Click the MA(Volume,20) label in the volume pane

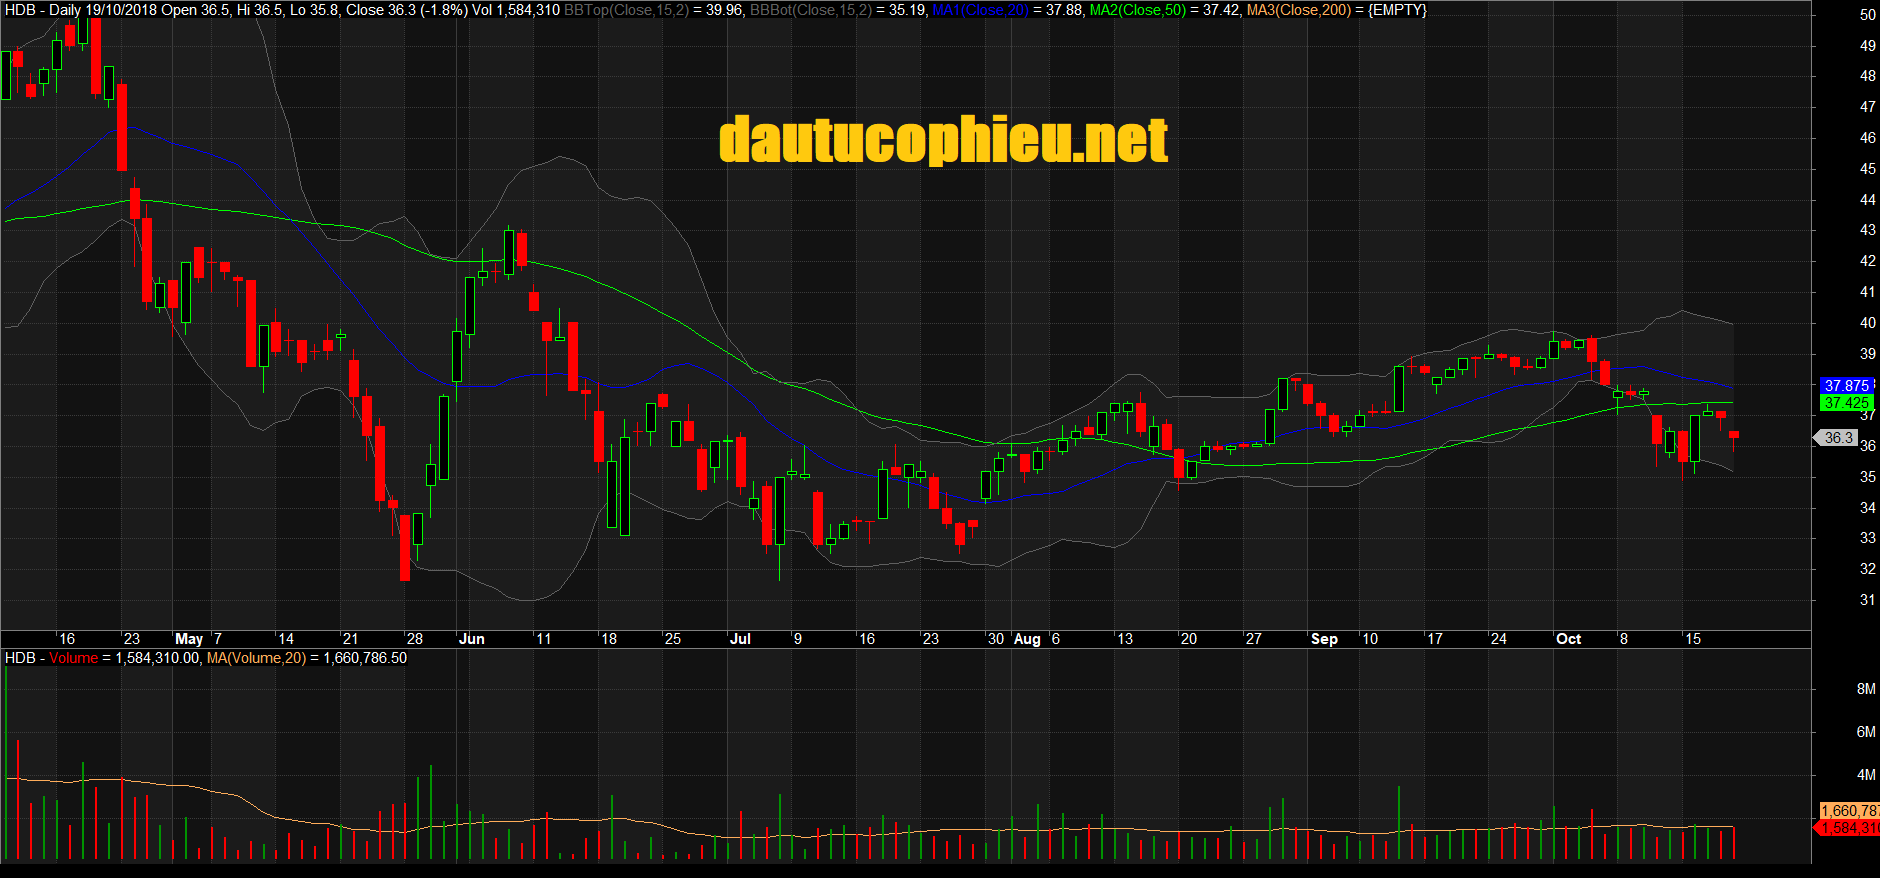coord(256,658)
